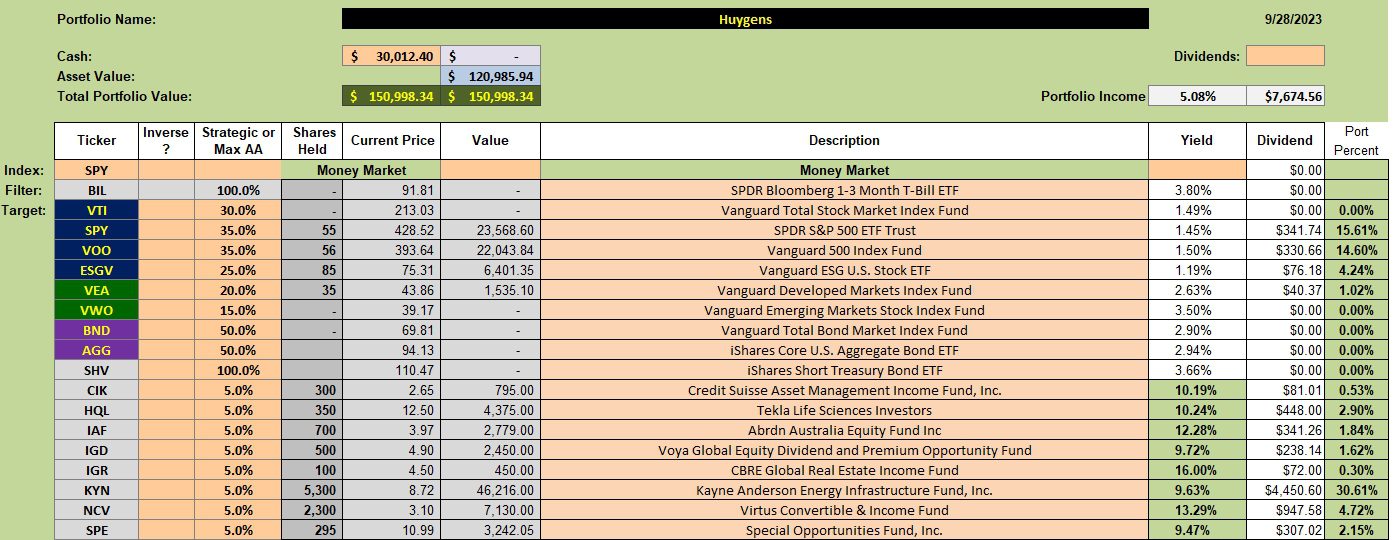Select the Huygens portfolio name cell
The image size is (1396, 540).
tap(745, 19)
